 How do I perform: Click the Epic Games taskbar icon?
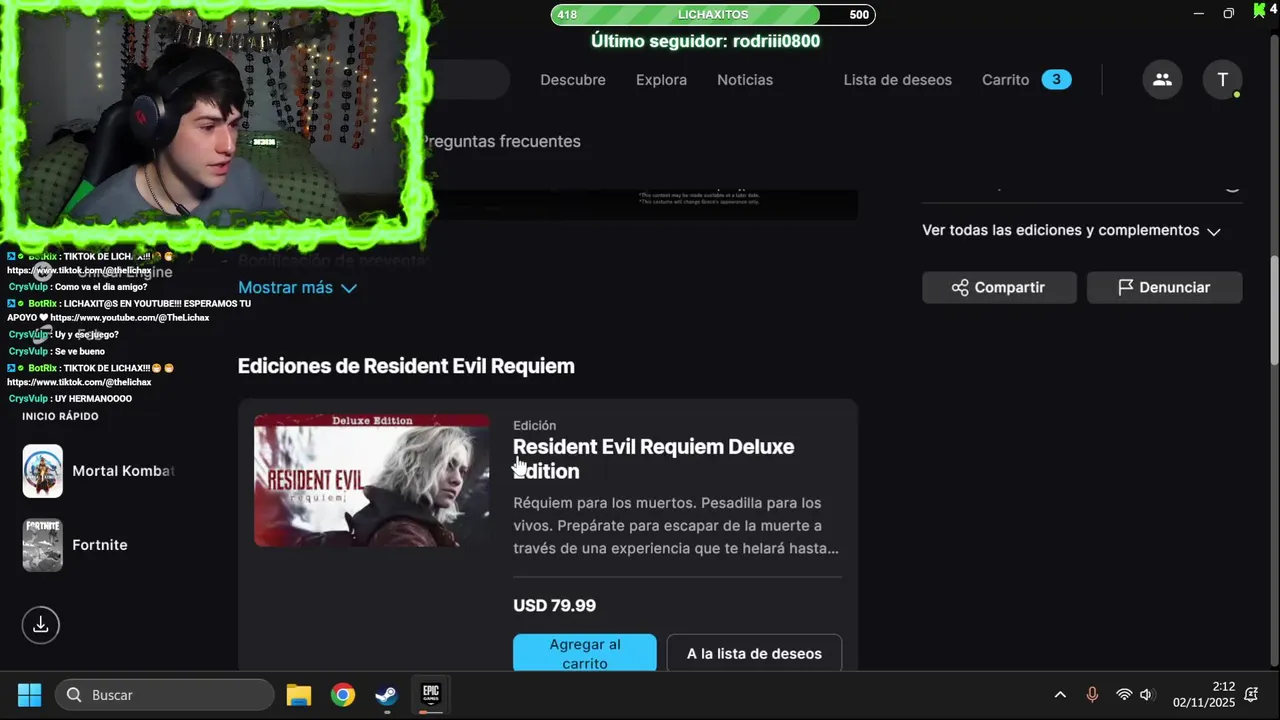click(431, 695)
